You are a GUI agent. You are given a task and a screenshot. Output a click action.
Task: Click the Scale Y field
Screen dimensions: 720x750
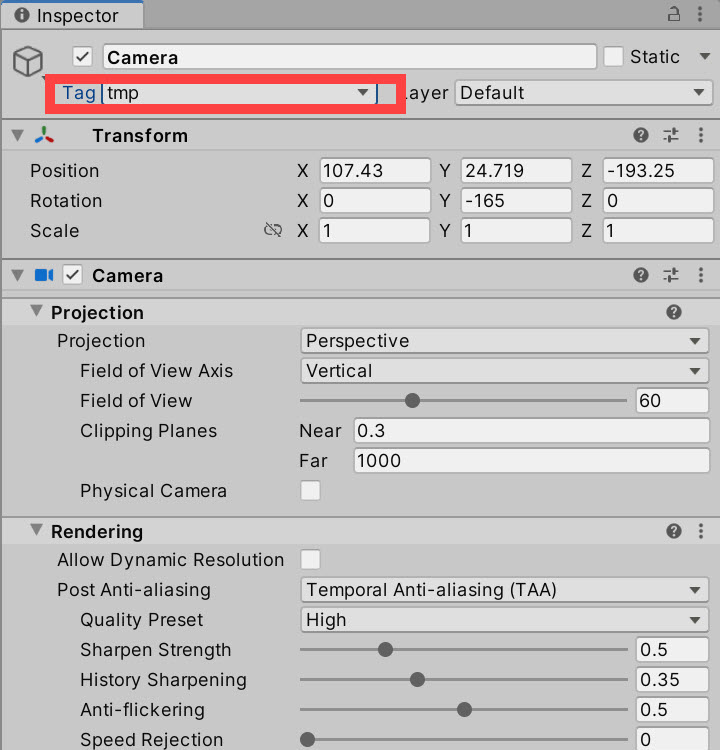pyautogui.click(x=516, y=231)
